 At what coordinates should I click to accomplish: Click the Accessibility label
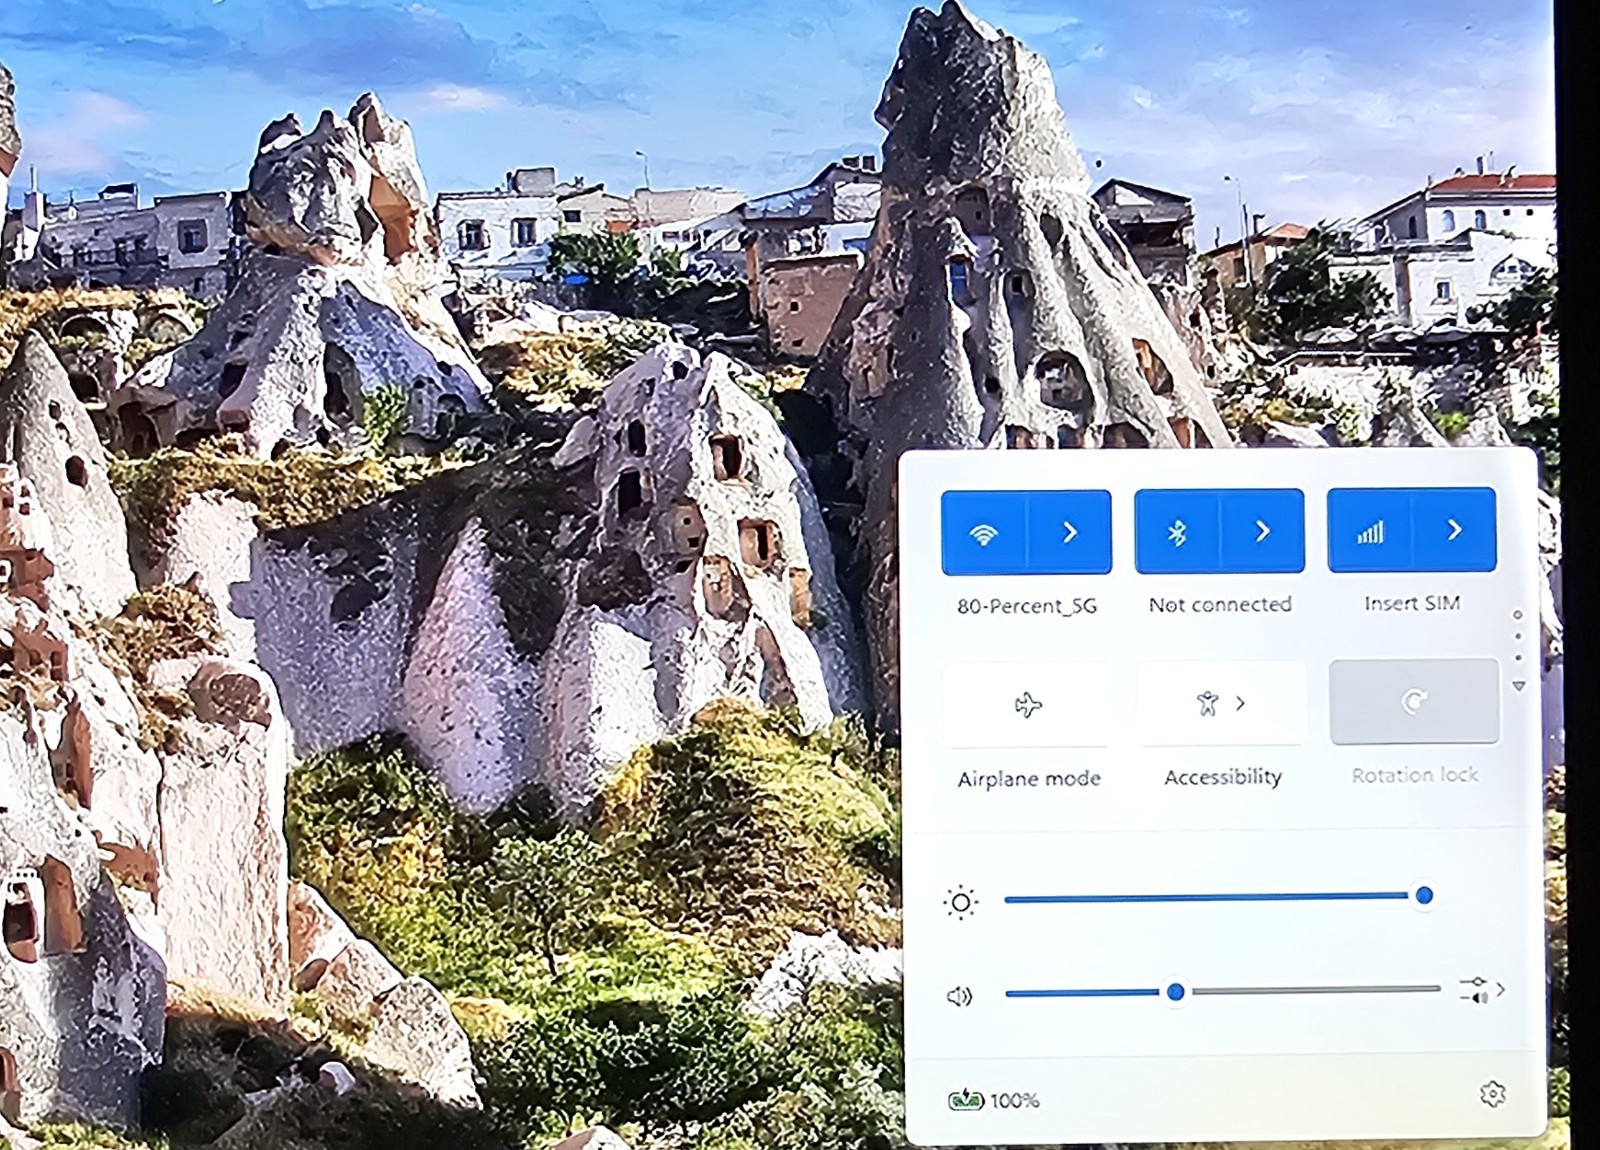pyautogui.click(x=1223, y=777)
